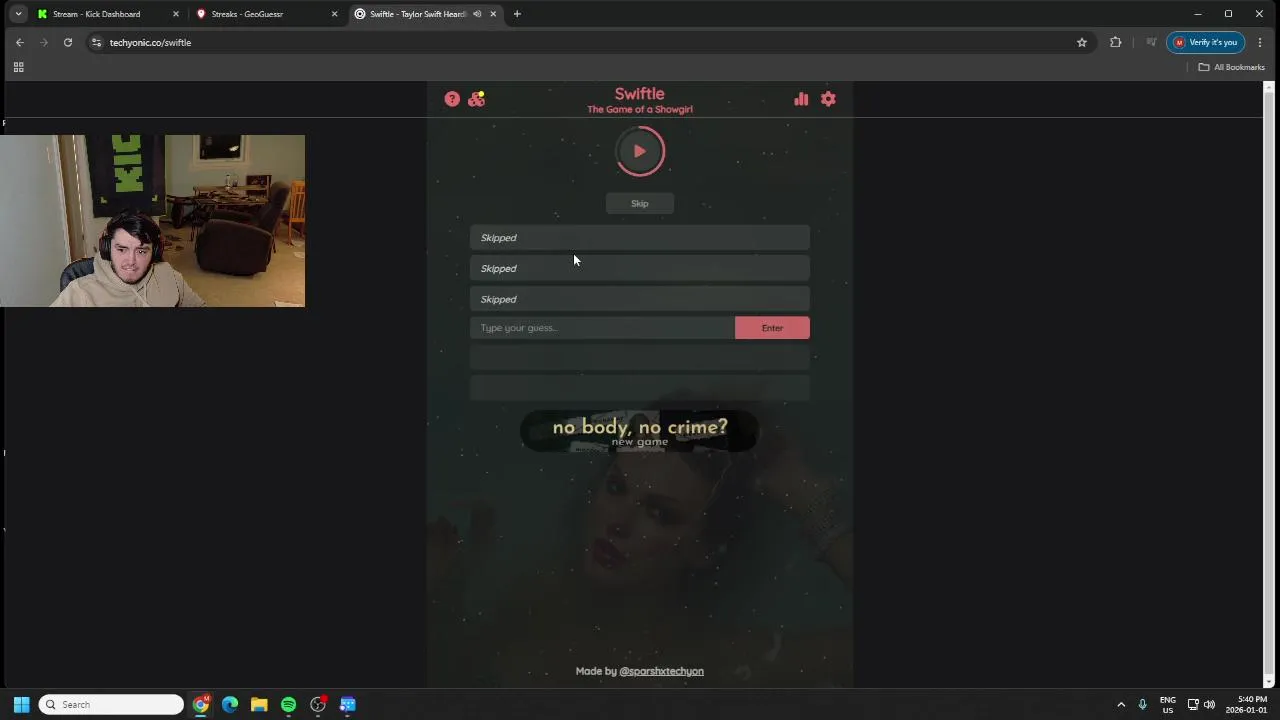Open the ENG US language switcher
1280x720 pixels.
tap(1168, 704)
